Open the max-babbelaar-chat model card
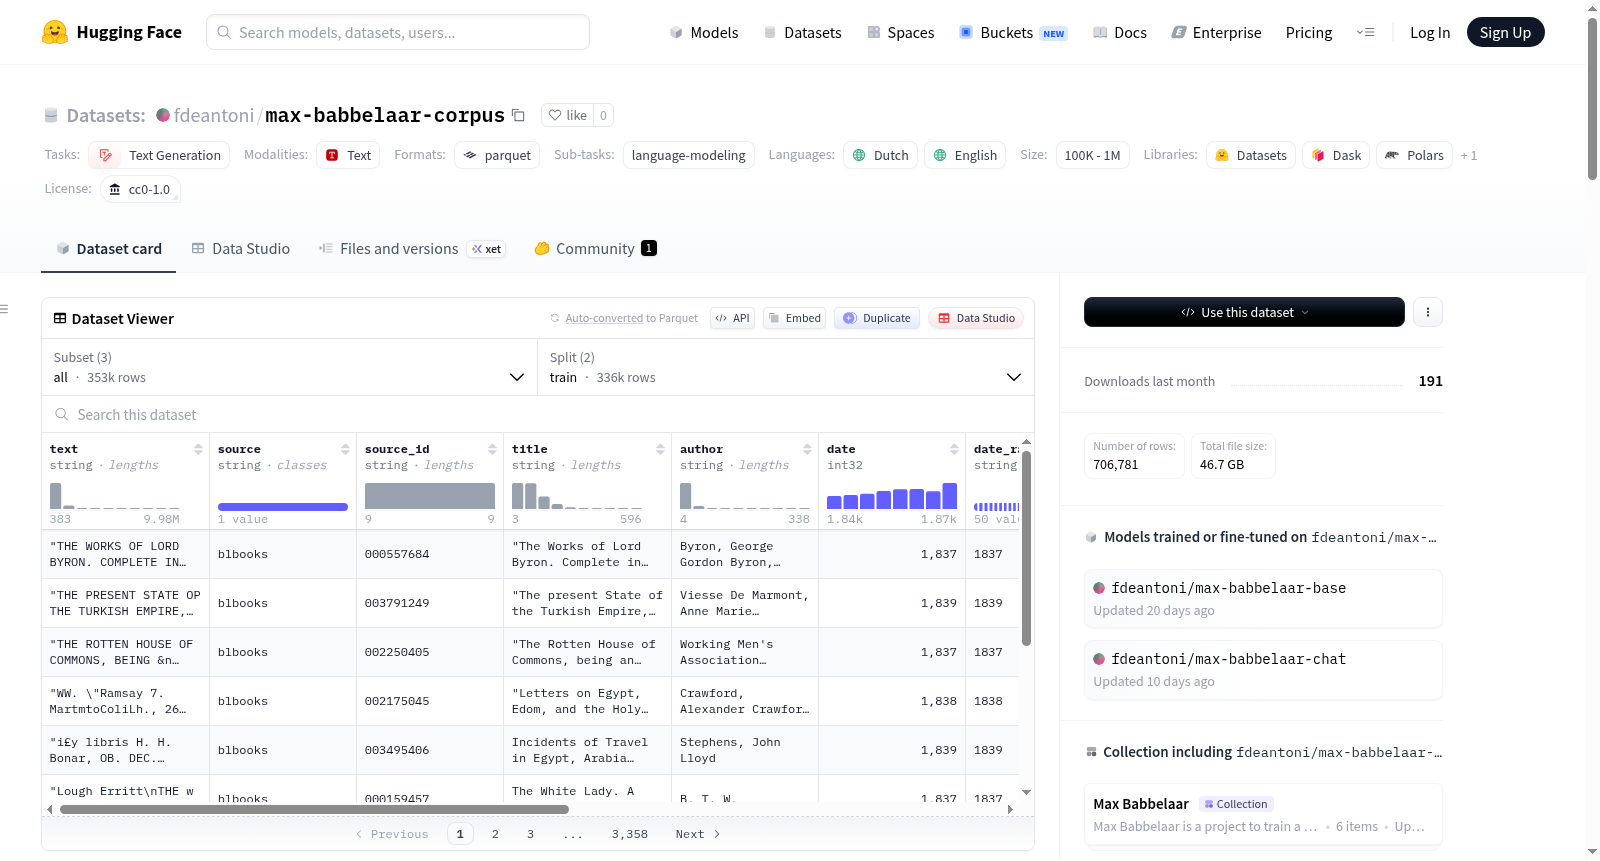This screenshot has width=1600, height=861. click(x=1263, y=670)
